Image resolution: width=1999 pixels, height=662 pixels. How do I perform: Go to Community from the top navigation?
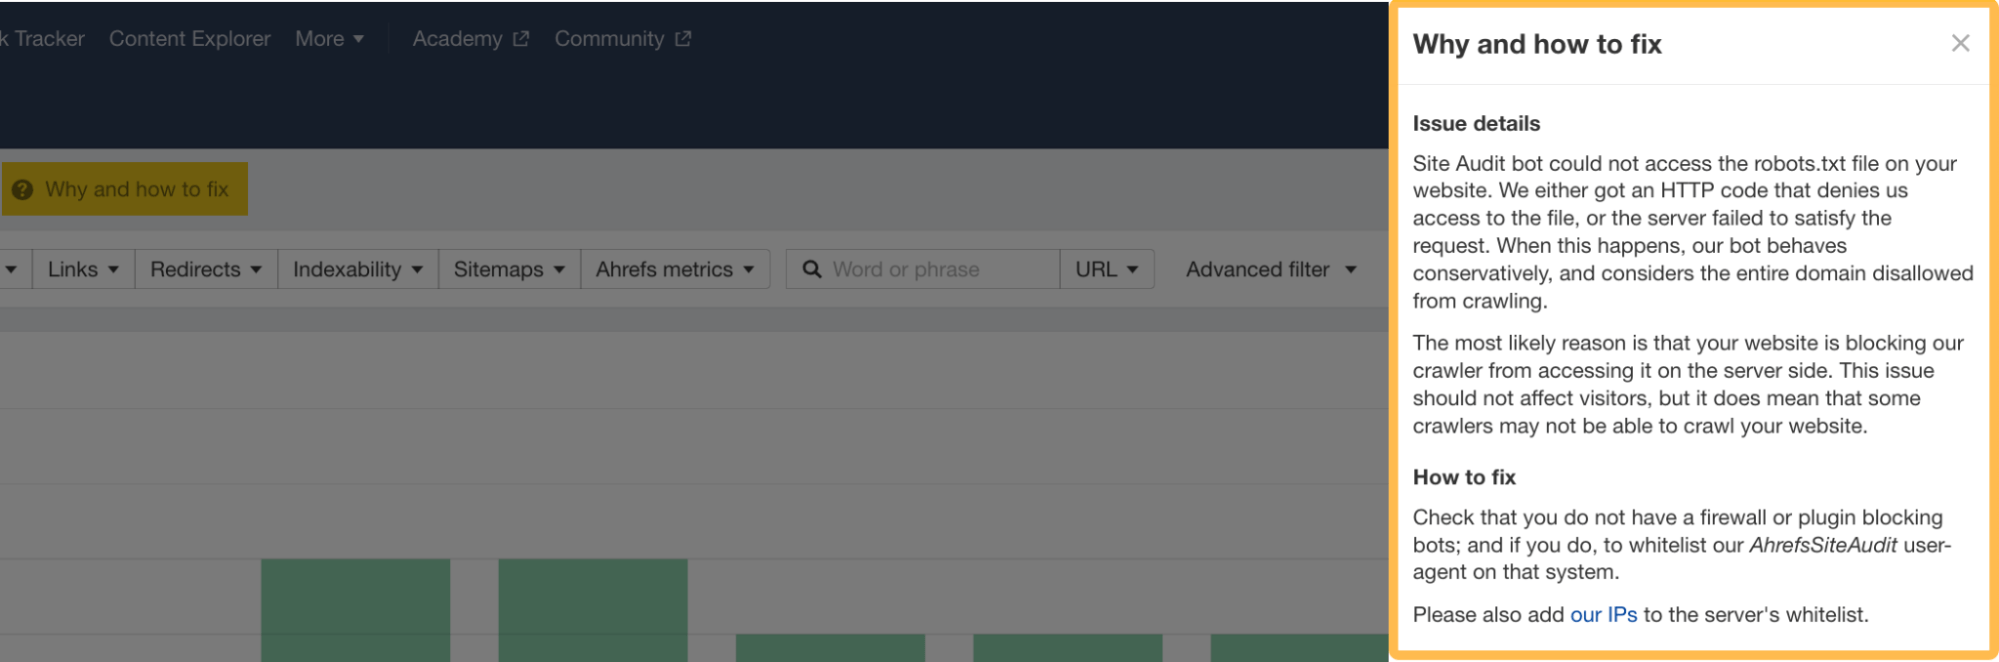pyautogui.click(x=610, y=38)
